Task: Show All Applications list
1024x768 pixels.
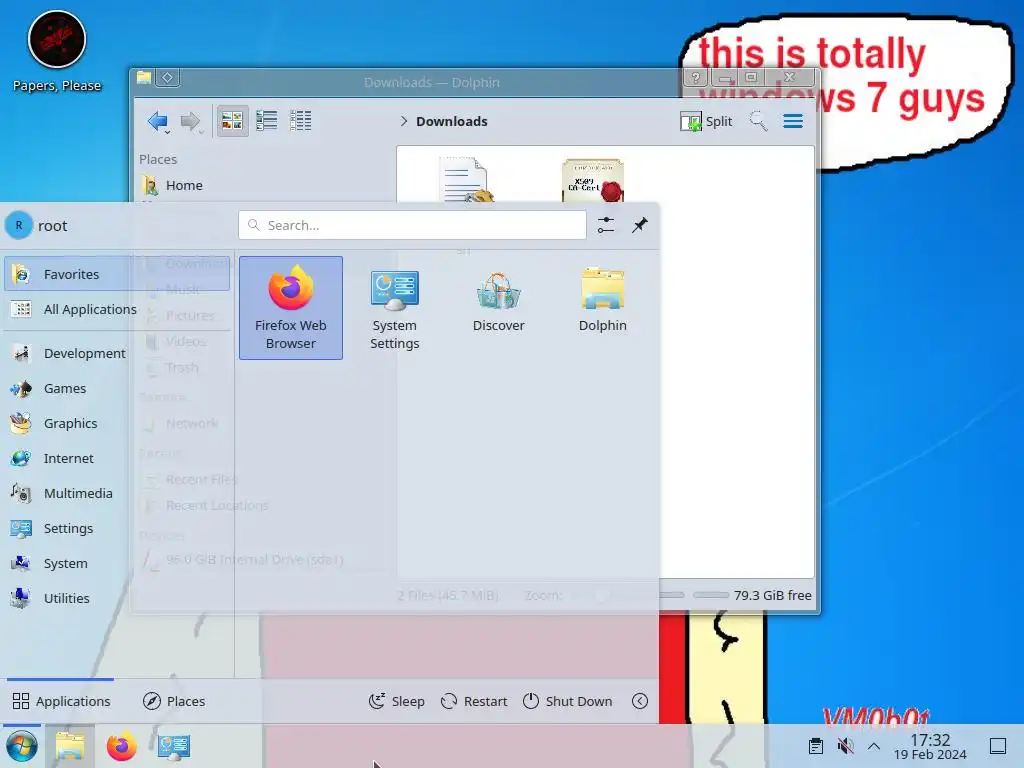Action: pos(117,309)
